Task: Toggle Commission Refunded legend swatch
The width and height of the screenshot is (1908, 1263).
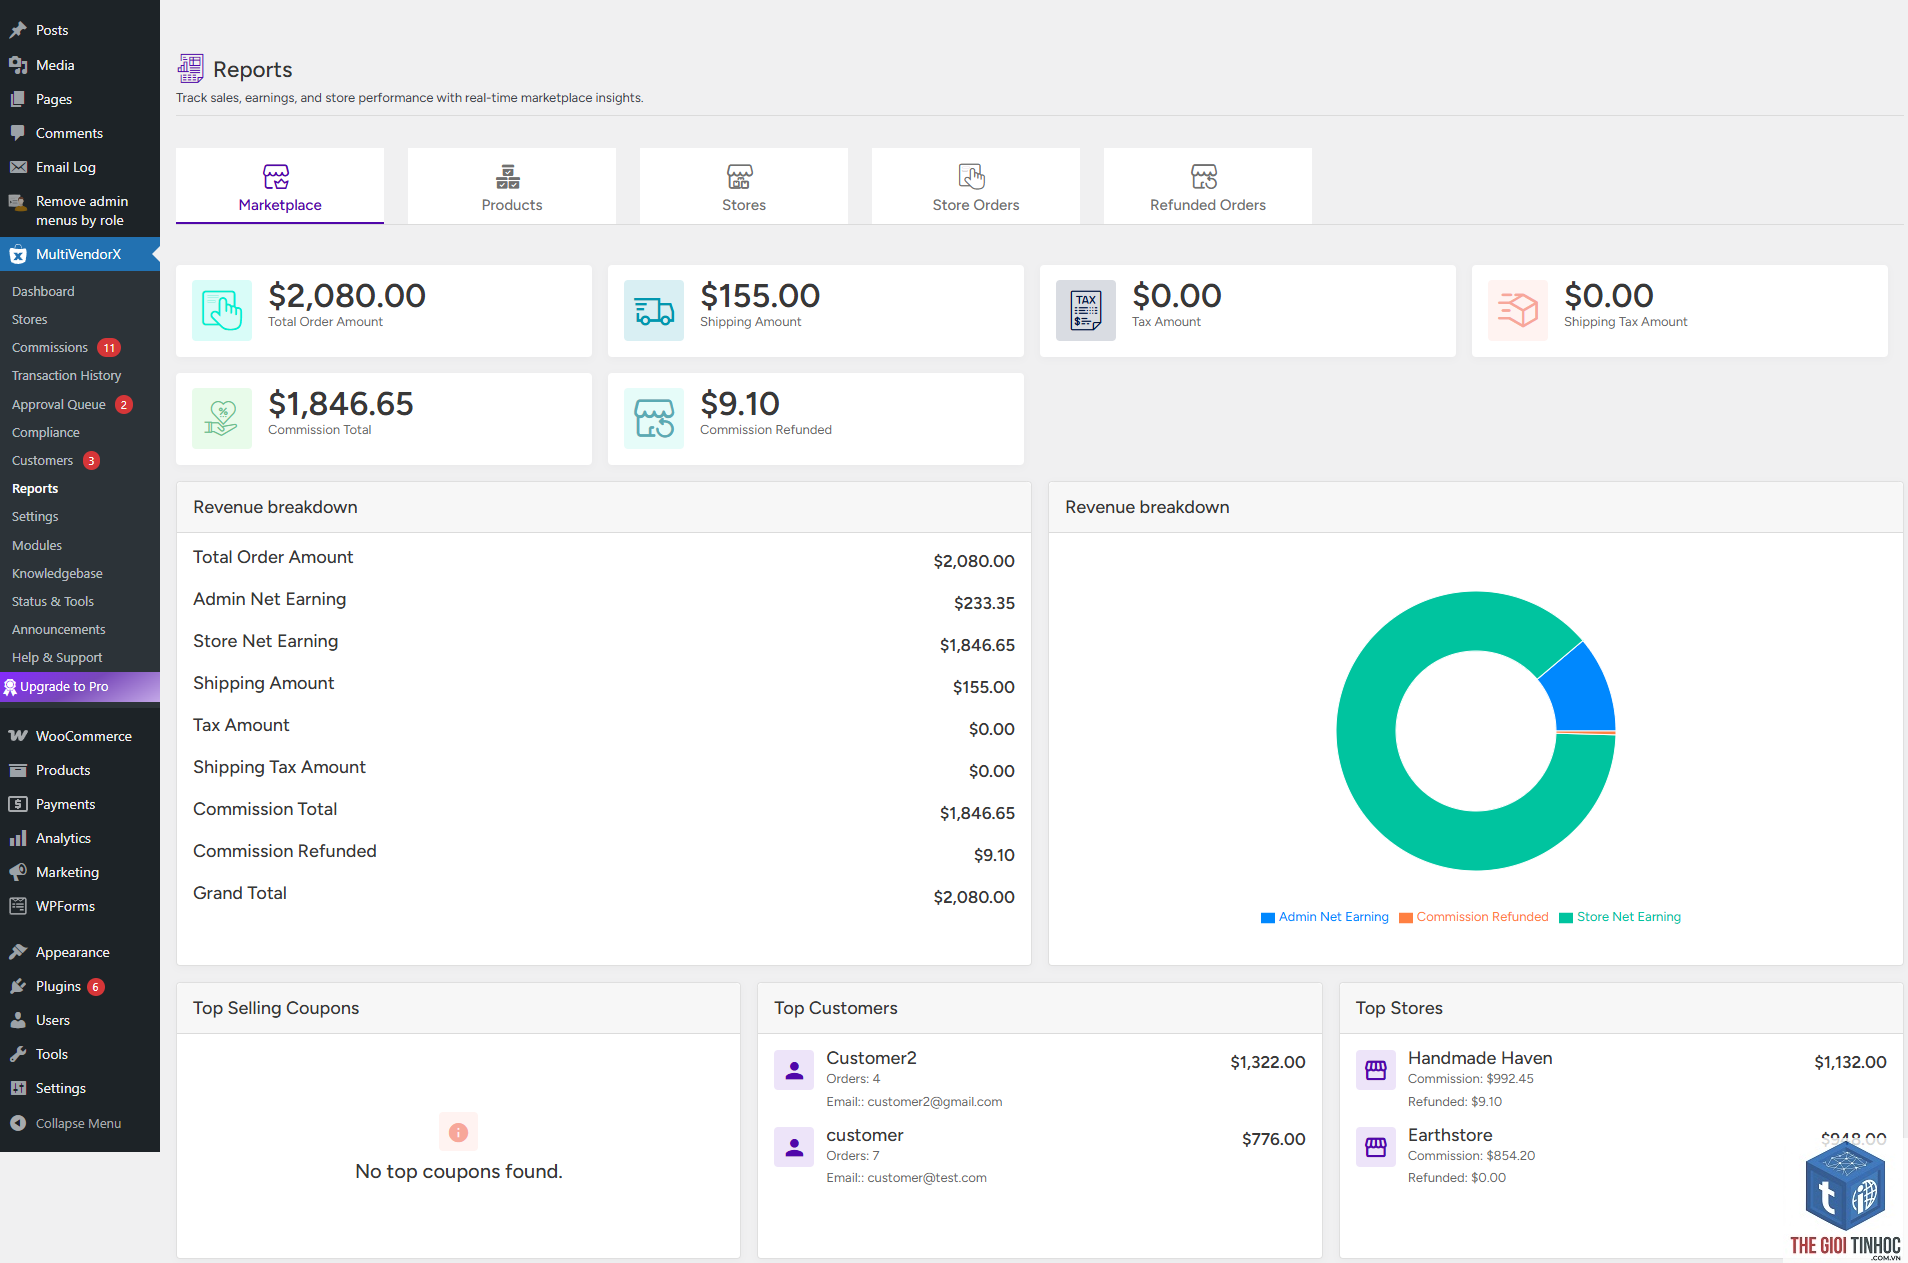Action: (x=1406, y=917)
